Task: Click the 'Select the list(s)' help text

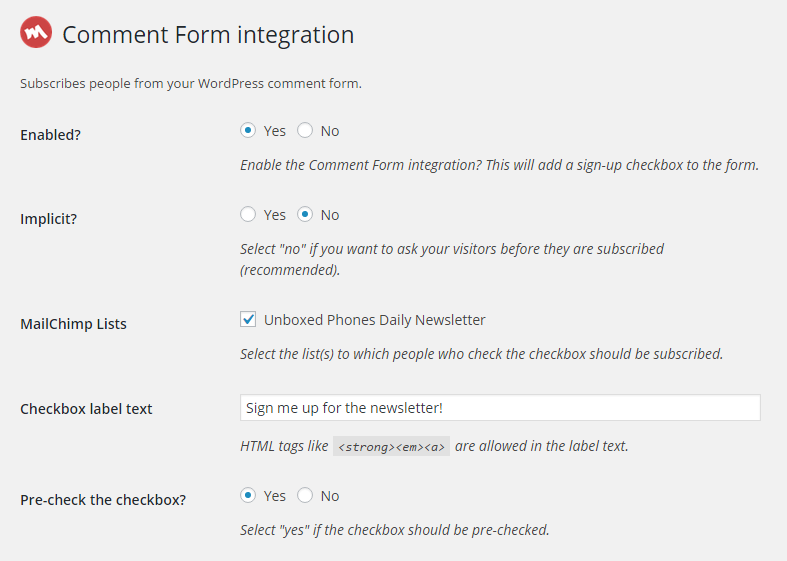Action: [481, 354]
